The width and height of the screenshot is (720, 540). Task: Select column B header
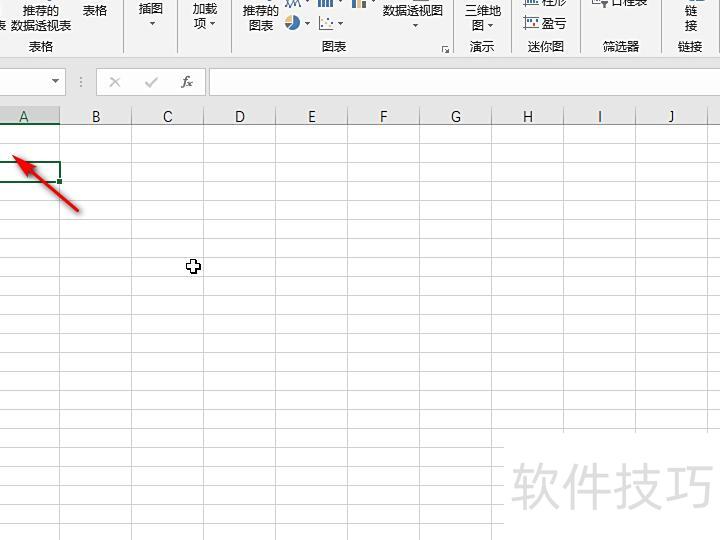pyautogui.click(x=96, y=116)
